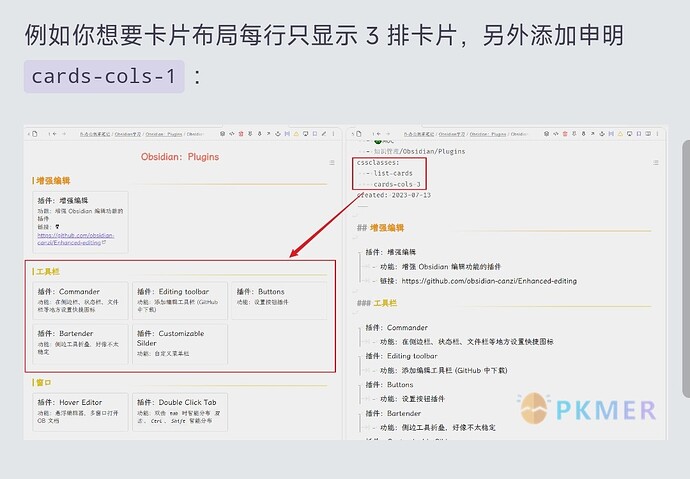Open outline icon beside the Obsidian: Plugins title
The height and width of the screenshot is (479, 690).
pyautogui.click(x=332, y=163)
